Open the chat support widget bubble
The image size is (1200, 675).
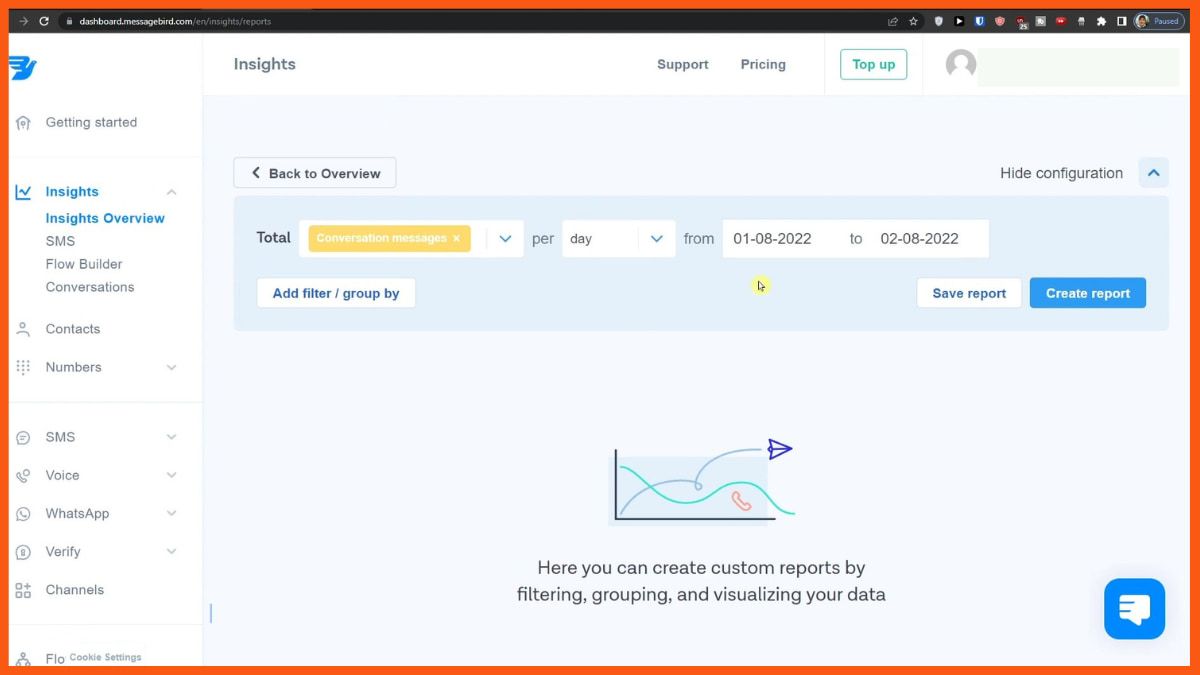pyautogui.click(x=1134, y=608)
